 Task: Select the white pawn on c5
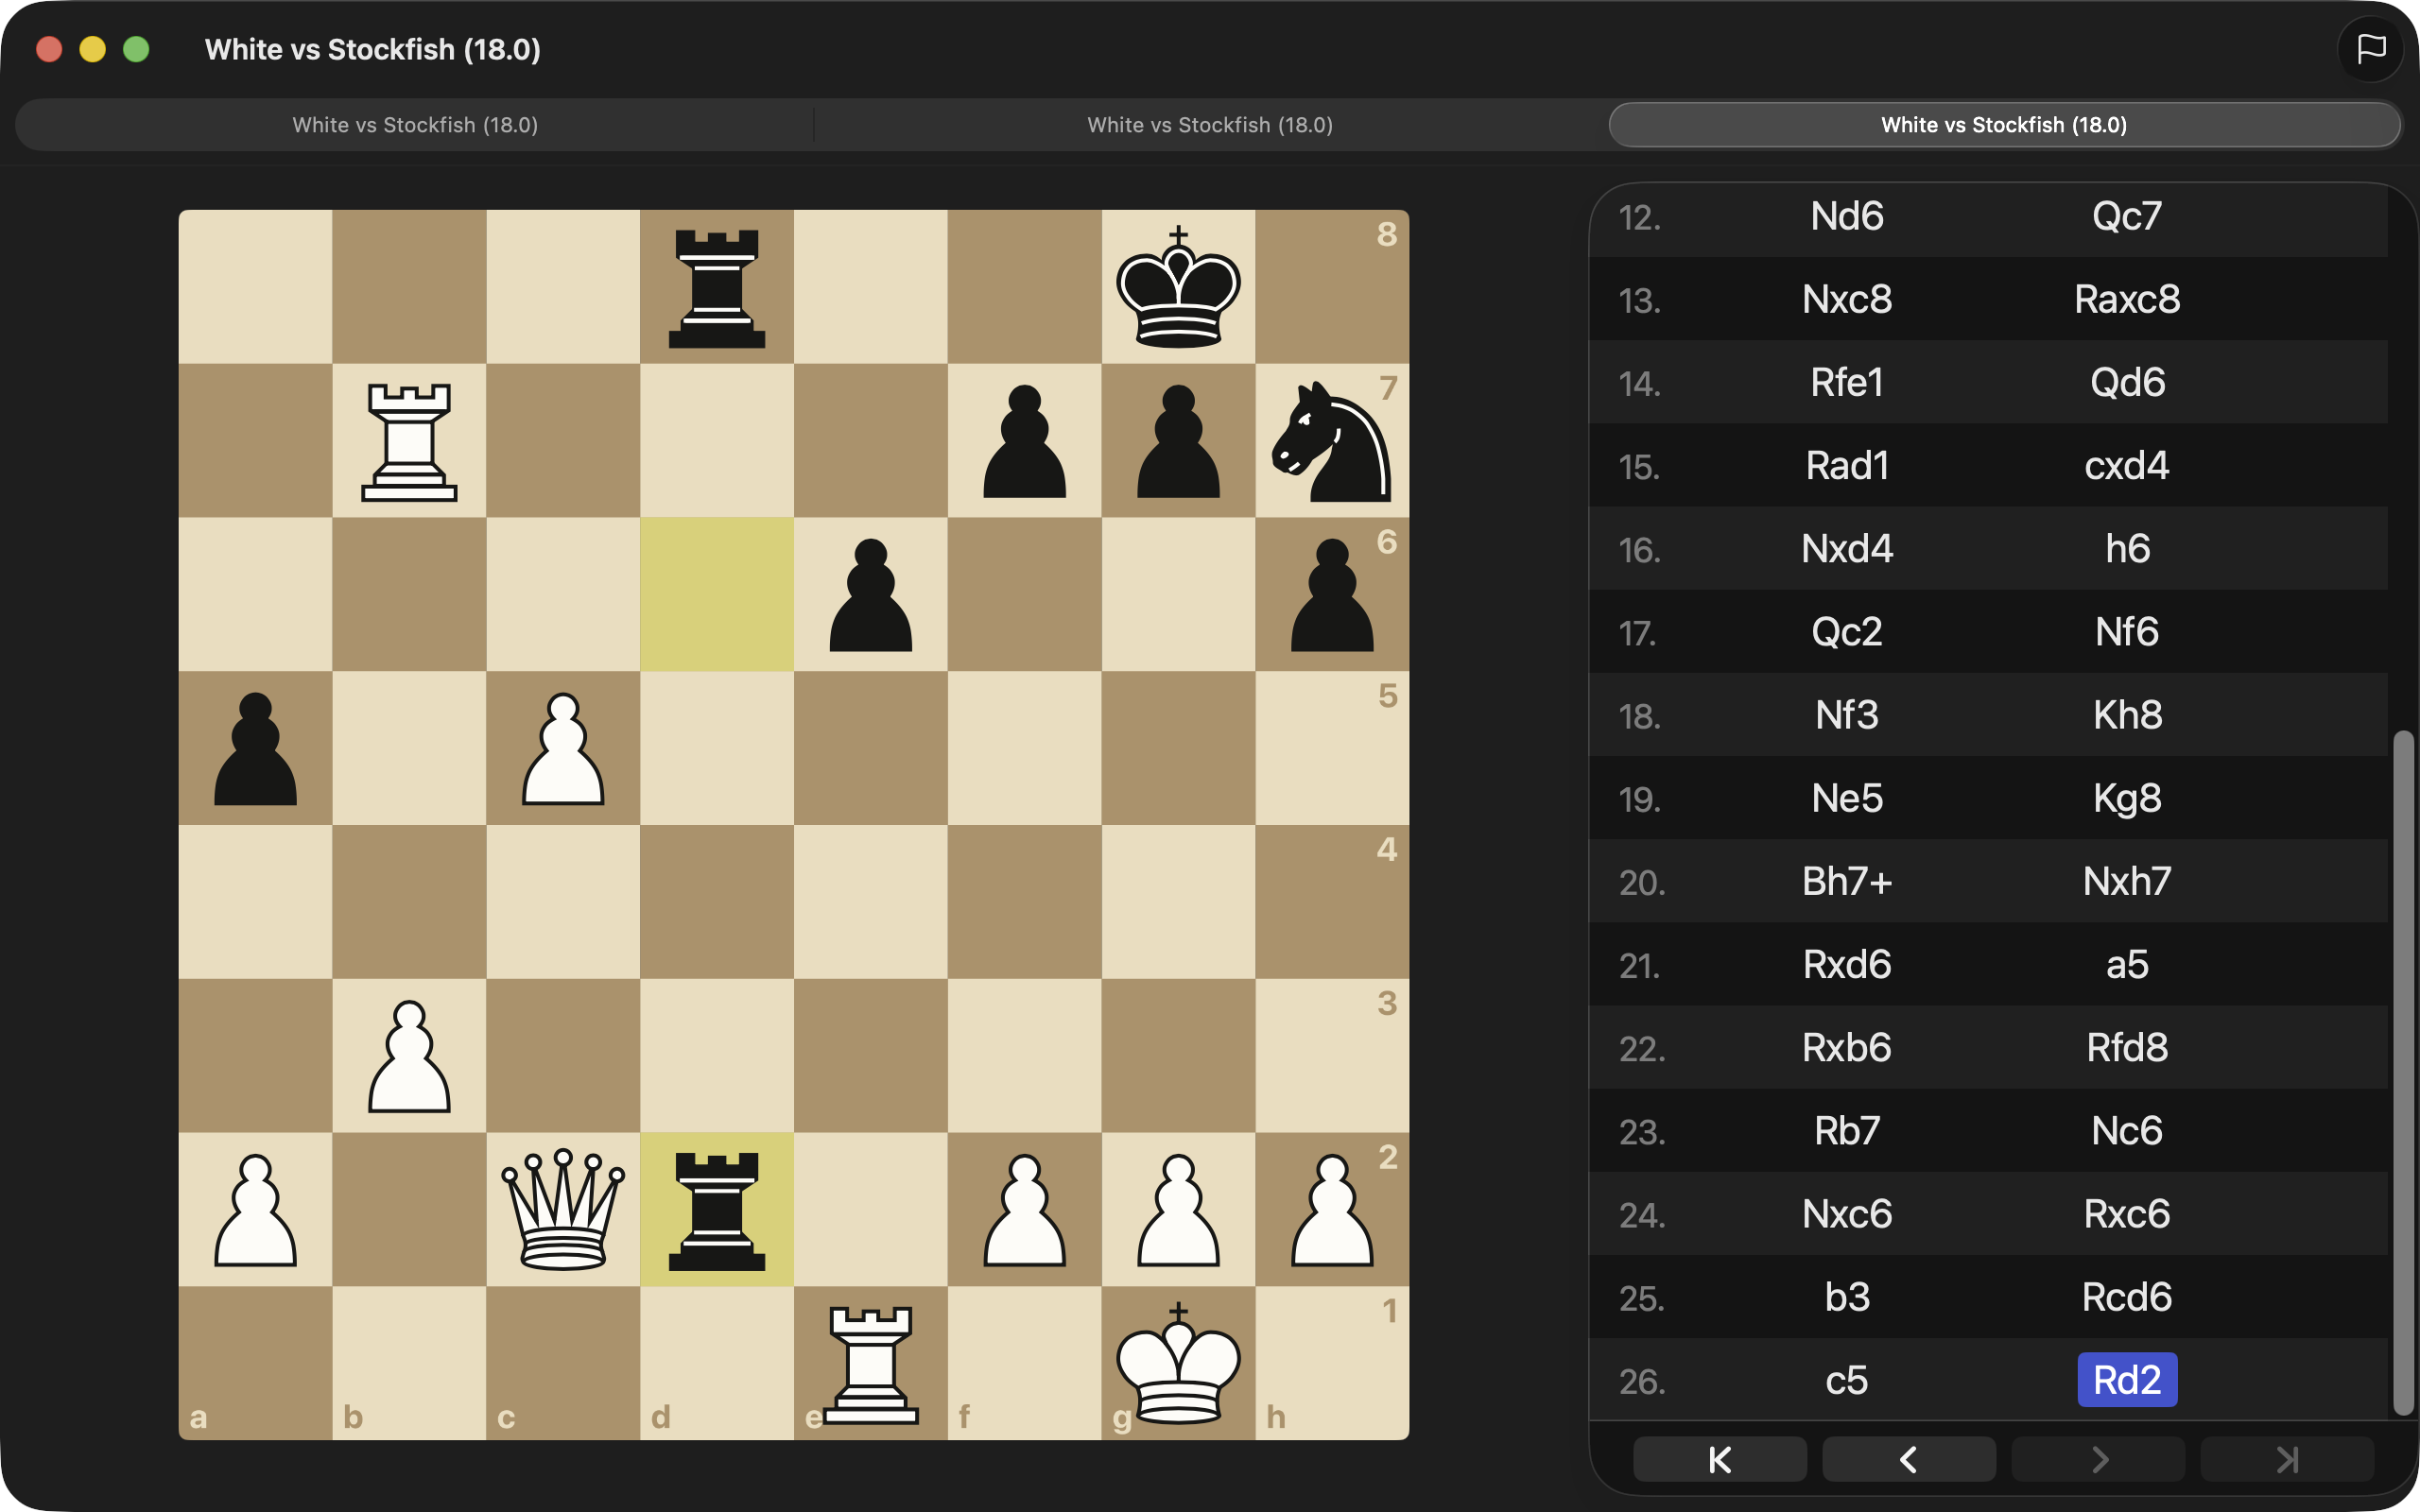pos(563,748)
